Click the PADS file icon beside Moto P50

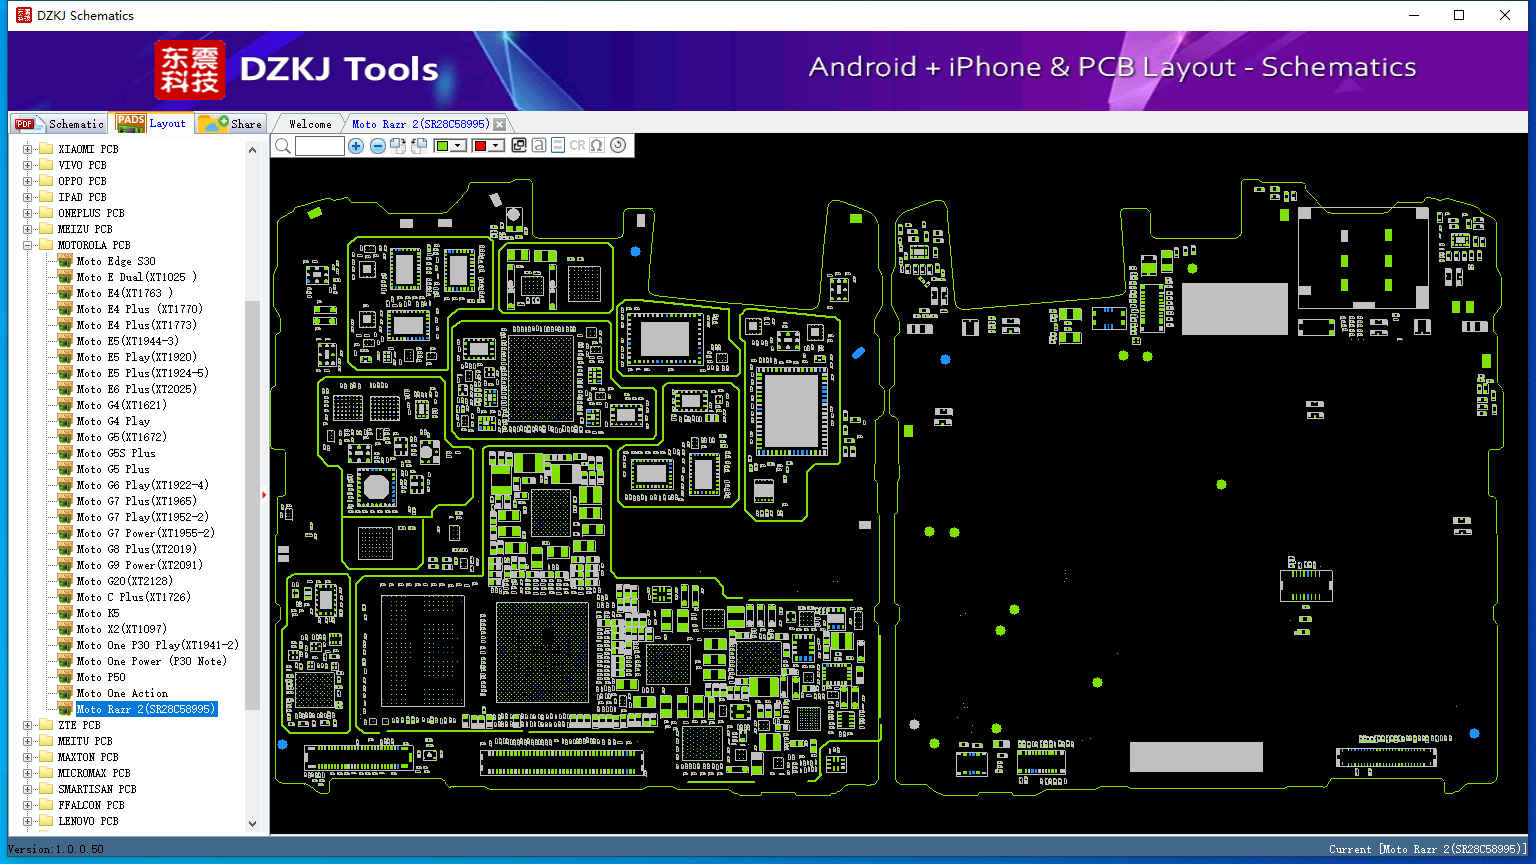(65, 677)
